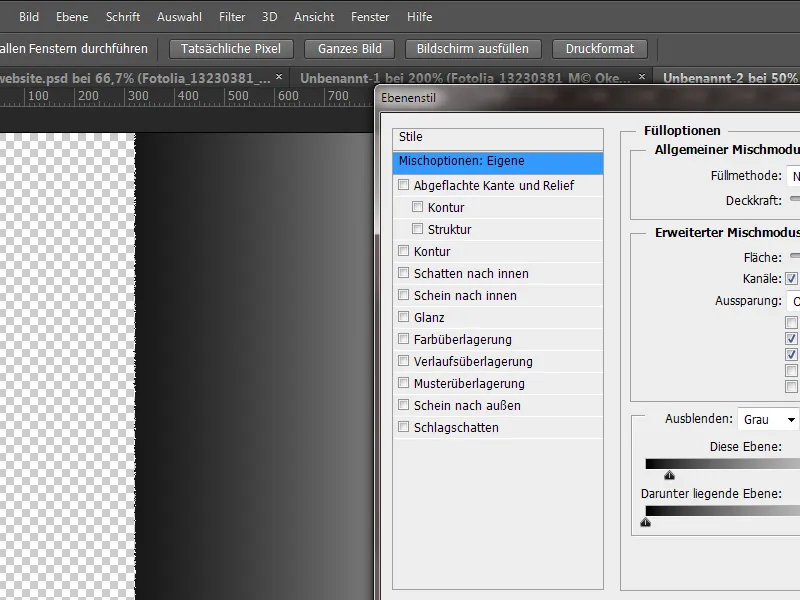The width and height of the screenshot is (800, 600).
Task: Enable the Struktur checkbox
Action: click(x=417, y=229)
